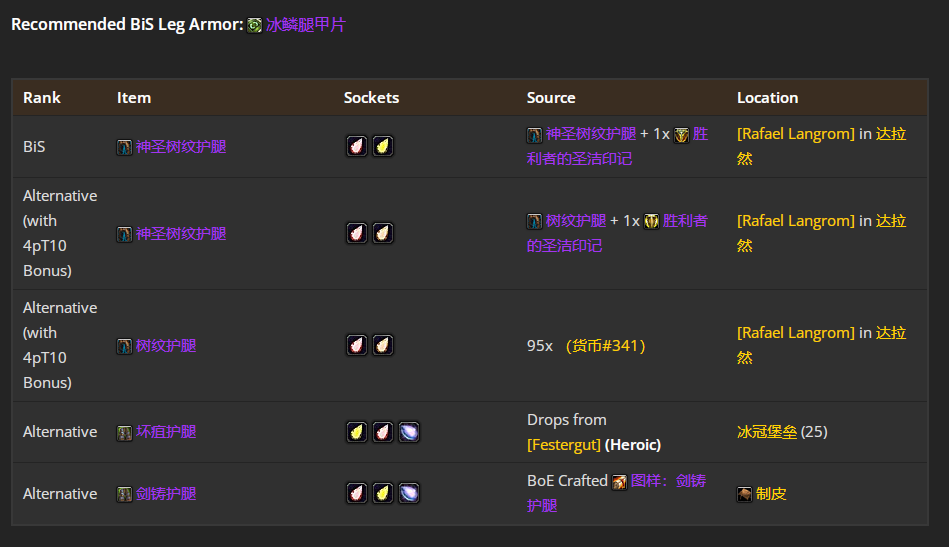Click the 制皮 leatherworking icon
The width and height of the screenshot is (949, 547).
pos(745,494)
